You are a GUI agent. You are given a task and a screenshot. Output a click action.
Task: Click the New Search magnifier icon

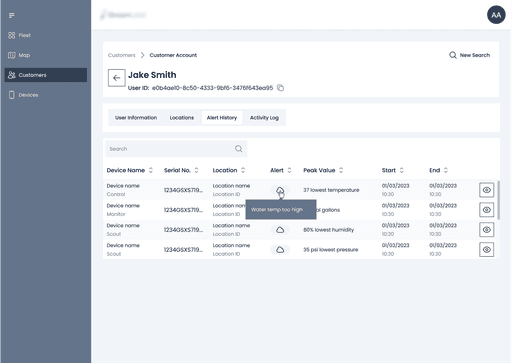pyautogui.click(x=453, y=55)
